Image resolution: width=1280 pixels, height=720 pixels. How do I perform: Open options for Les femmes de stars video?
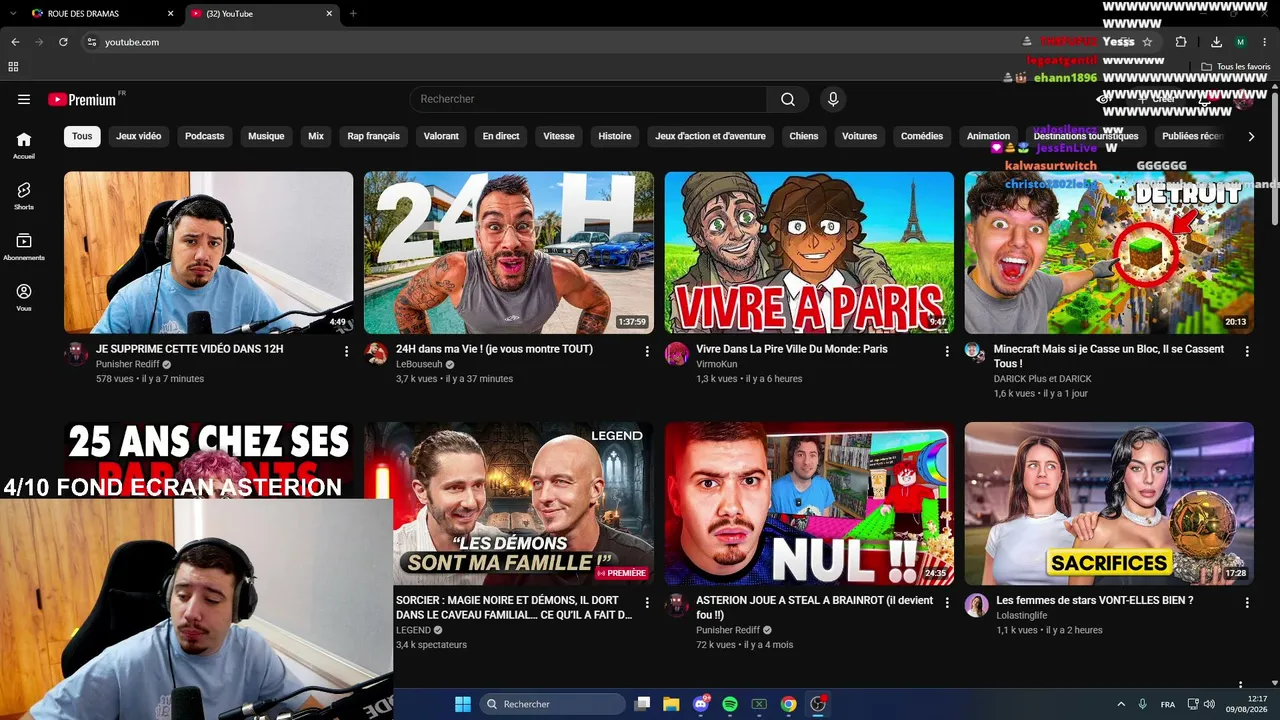pyautogui.click(x=1247, y=603)
